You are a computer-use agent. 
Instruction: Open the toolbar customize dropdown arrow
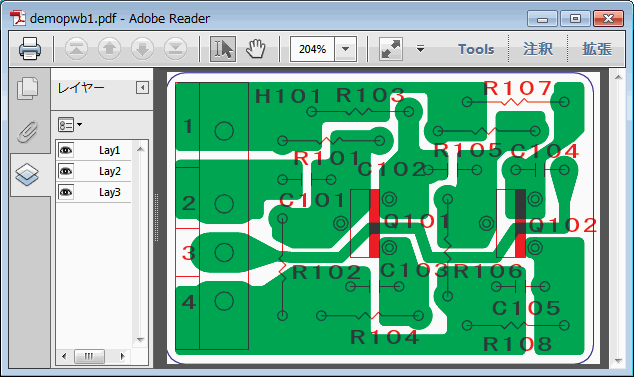click(421, 49)
